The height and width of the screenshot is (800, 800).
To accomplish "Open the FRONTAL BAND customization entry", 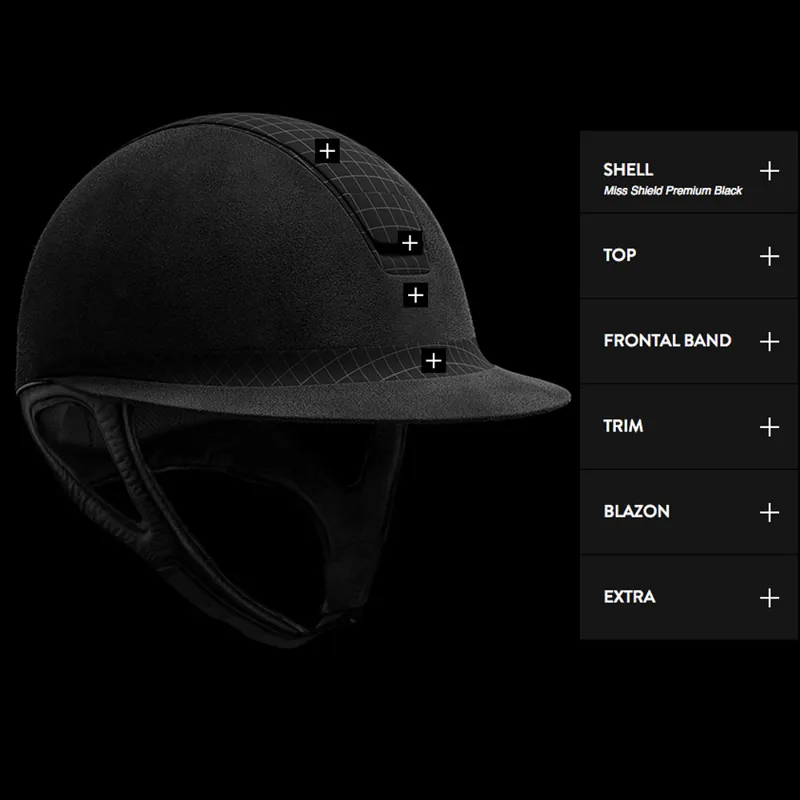I will (x=667, y=341).
